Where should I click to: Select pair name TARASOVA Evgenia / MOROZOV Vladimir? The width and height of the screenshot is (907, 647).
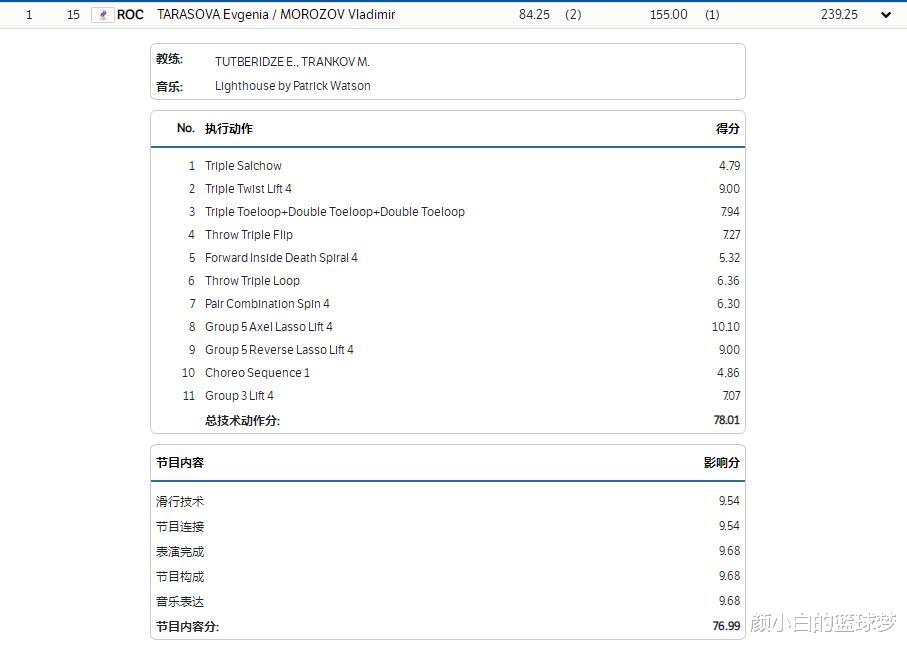[x=276, y=14]
